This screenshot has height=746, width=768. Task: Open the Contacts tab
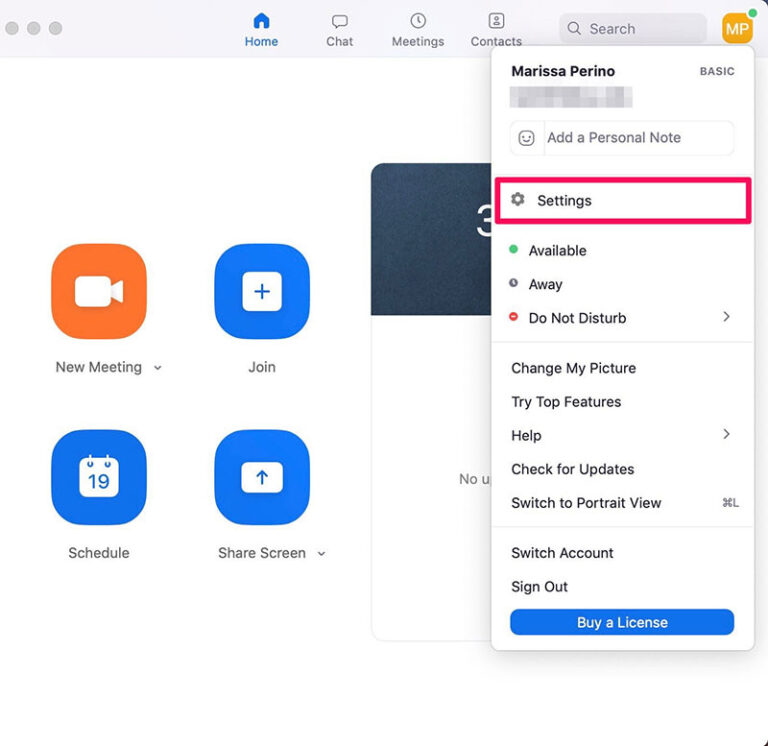(496, 30)
